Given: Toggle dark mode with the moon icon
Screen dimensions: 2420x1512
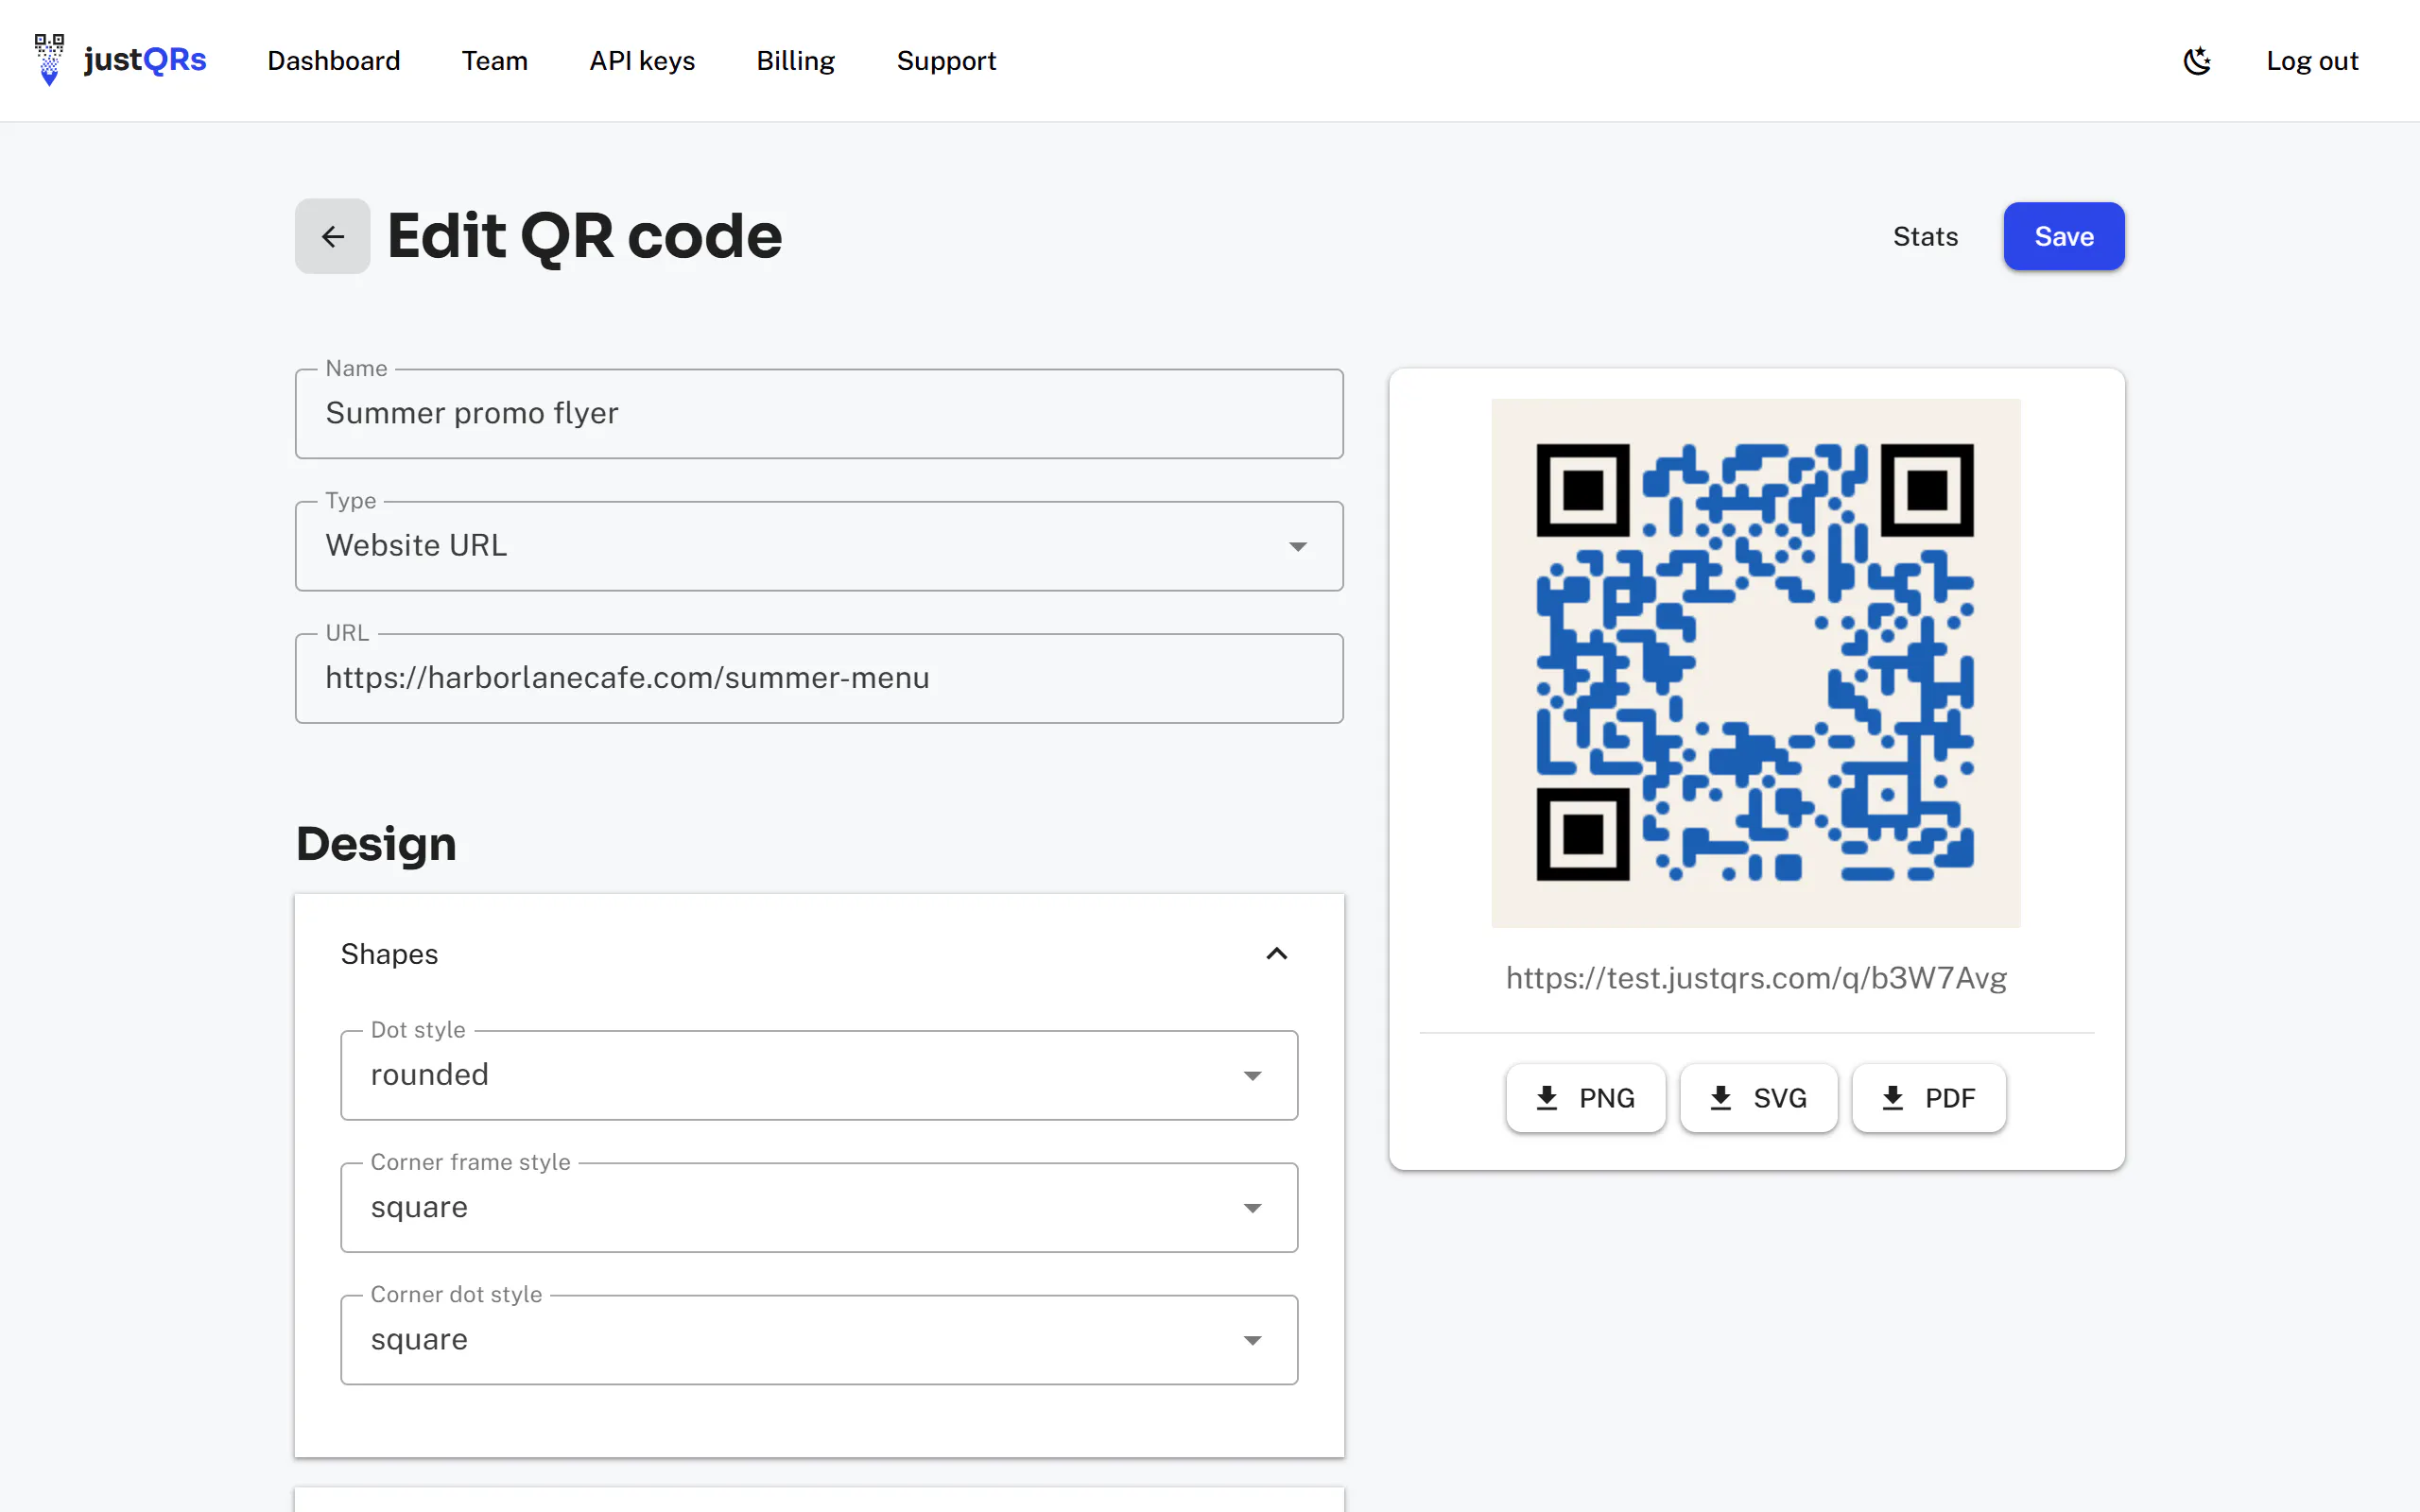Looking at the screenshot, I should pyautogui.click(x=2196, y=61).
